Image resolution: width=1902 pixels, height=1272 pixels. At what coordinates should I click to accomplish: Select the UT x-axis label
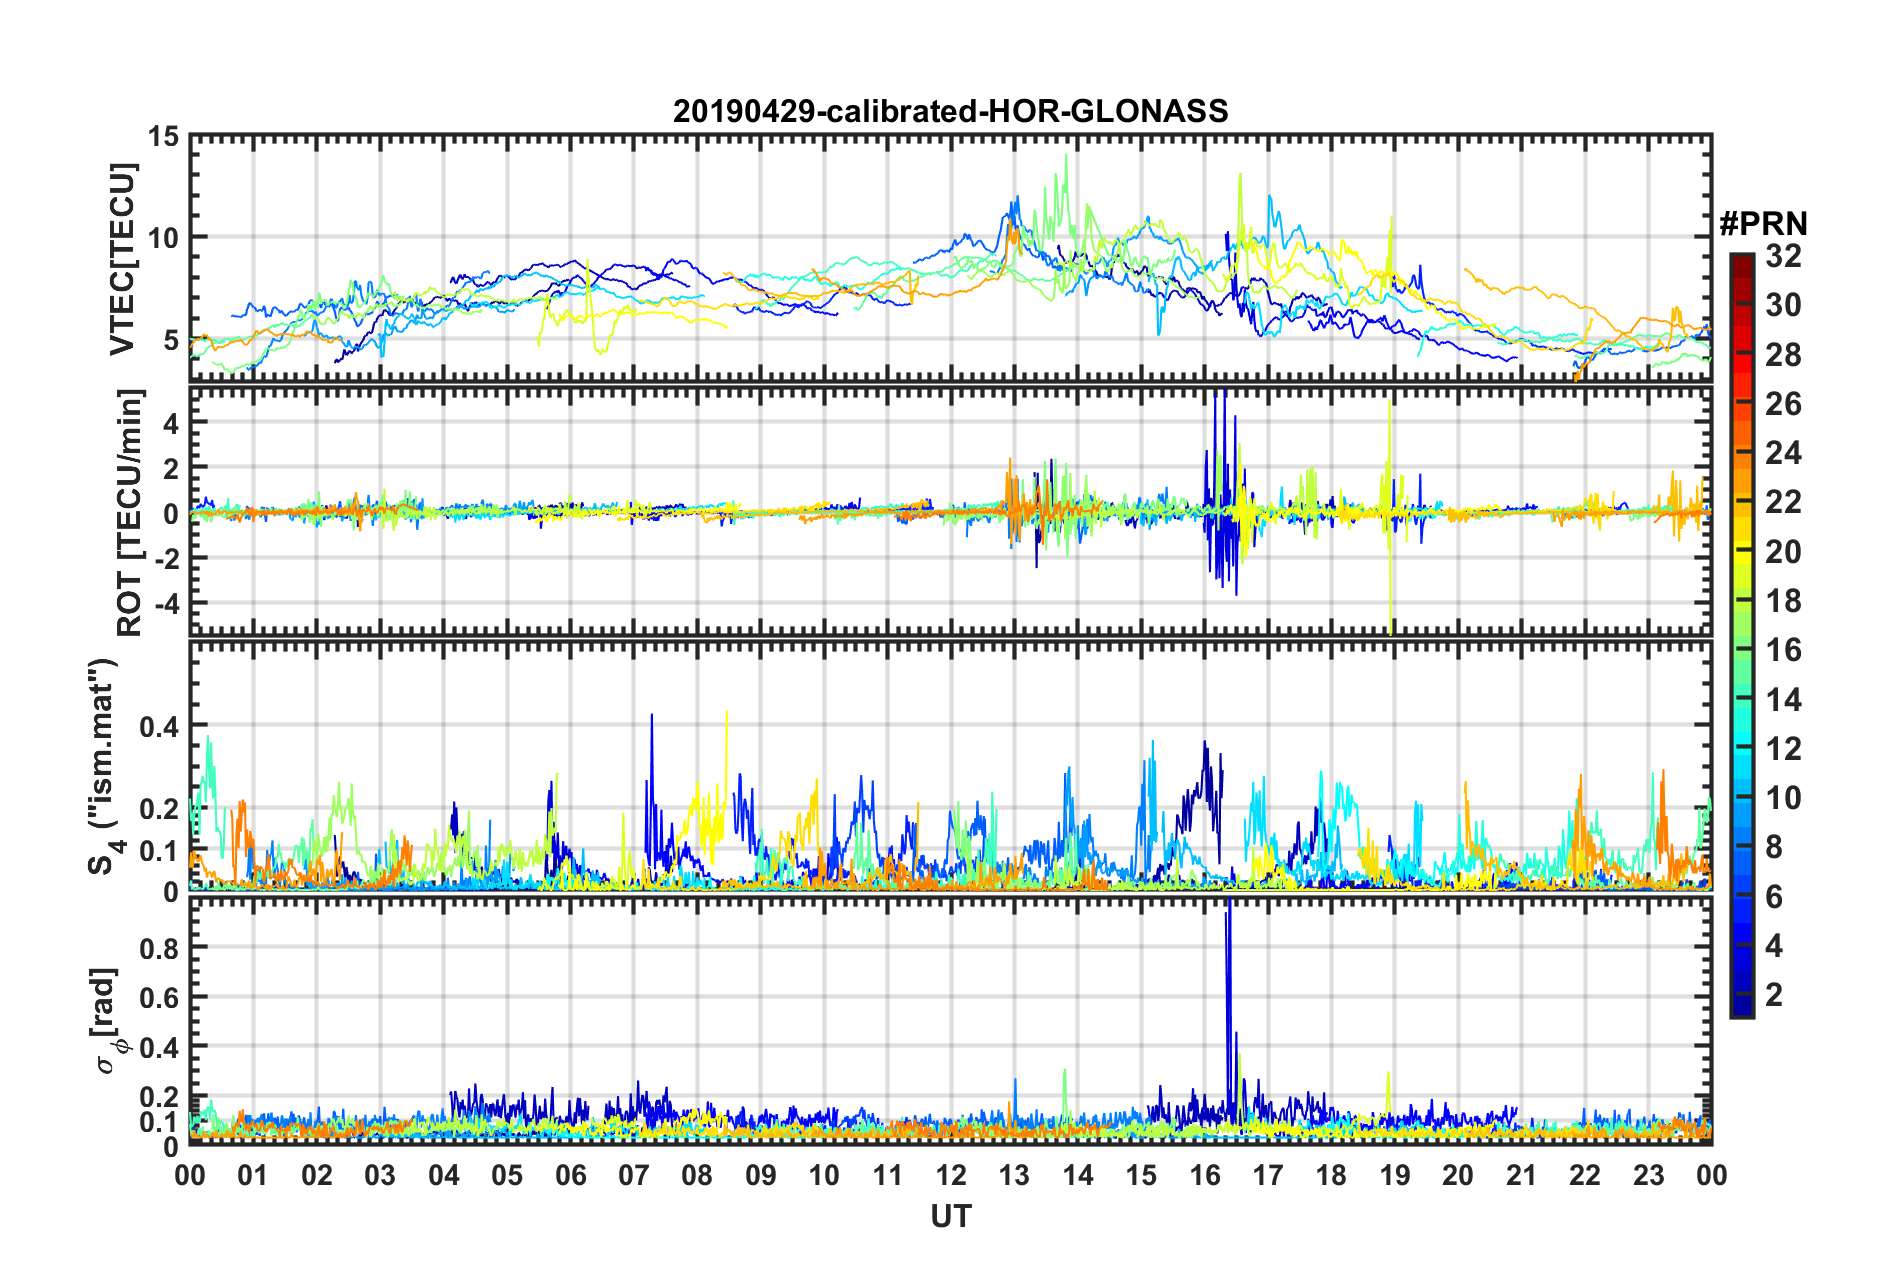(x=950, y=1216)
